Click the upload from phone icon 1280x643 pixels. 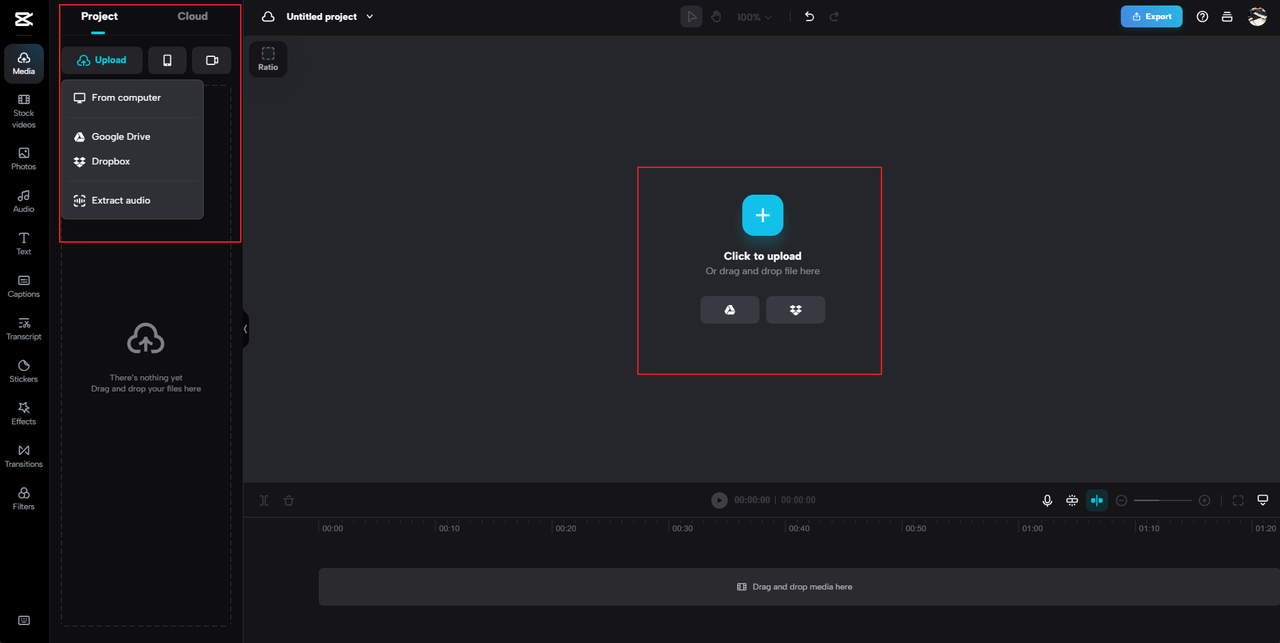(x=167, y=60)
